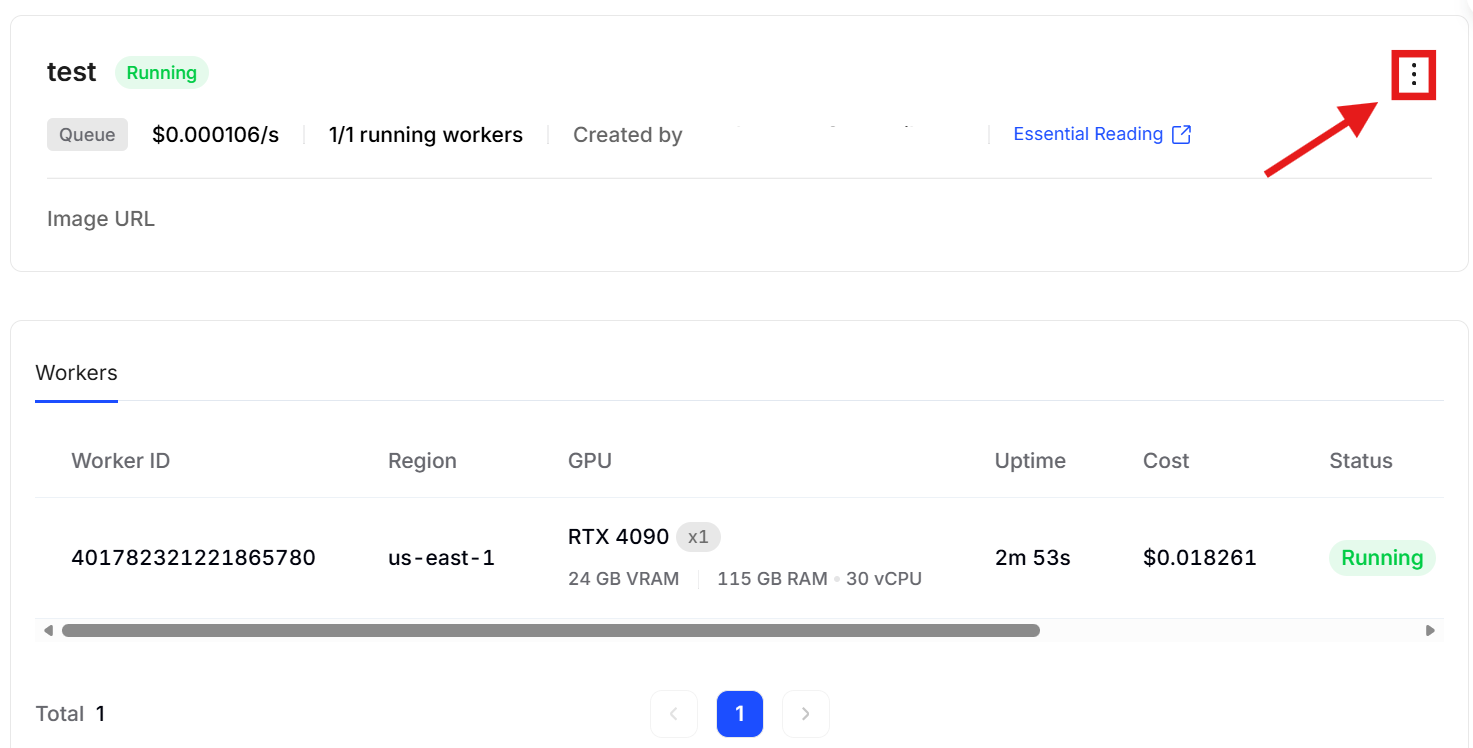Open the Essential Reading link

(x=1087, y=135)
